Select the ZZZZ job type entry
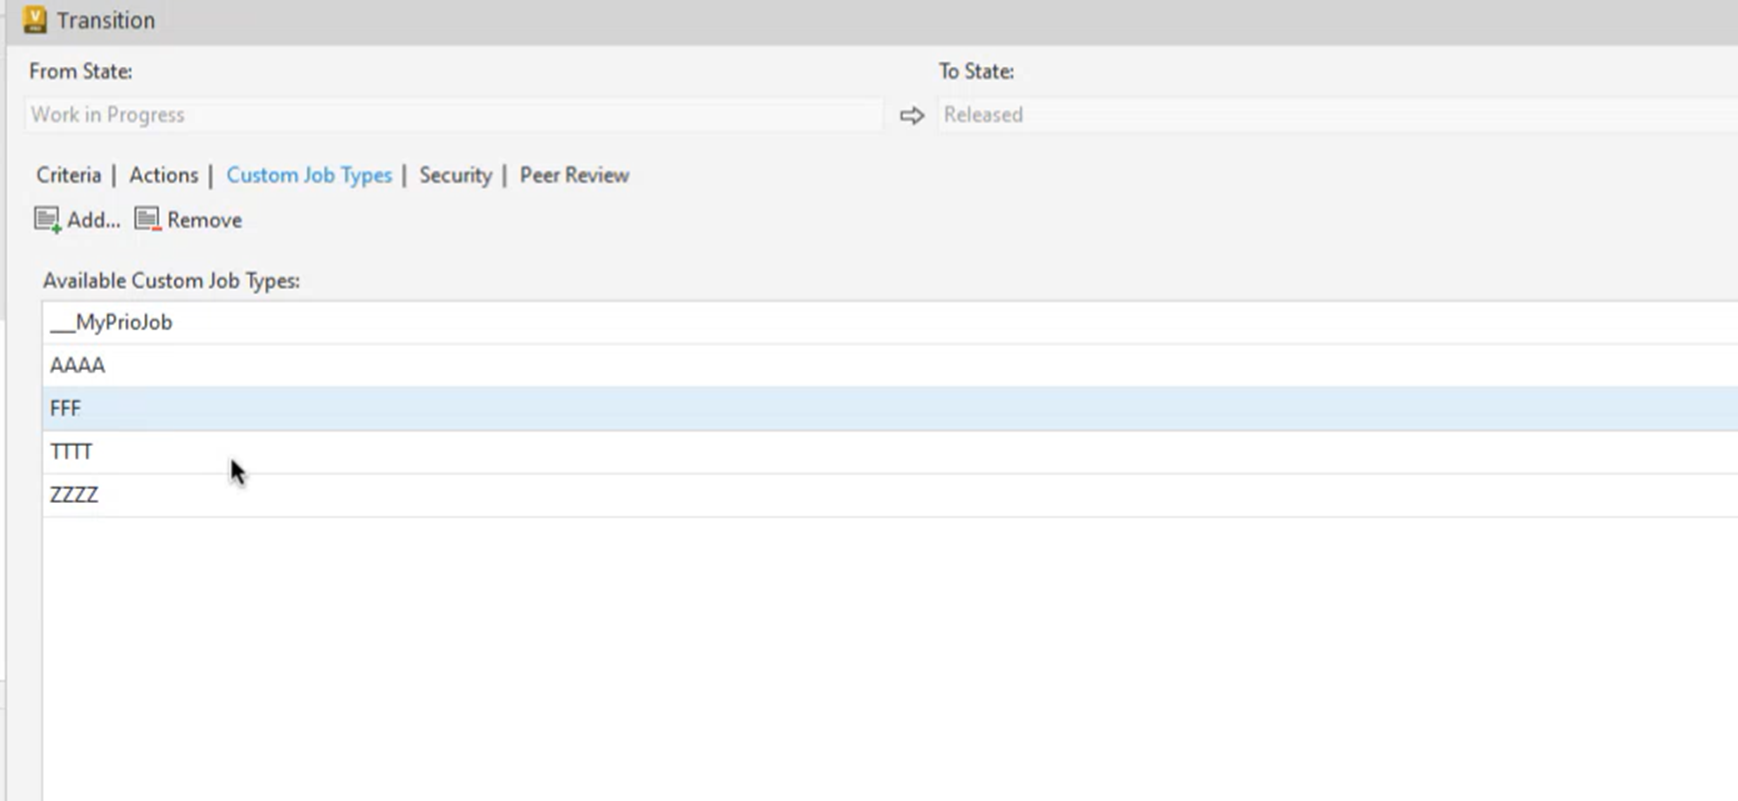 (x=74, y=495)
